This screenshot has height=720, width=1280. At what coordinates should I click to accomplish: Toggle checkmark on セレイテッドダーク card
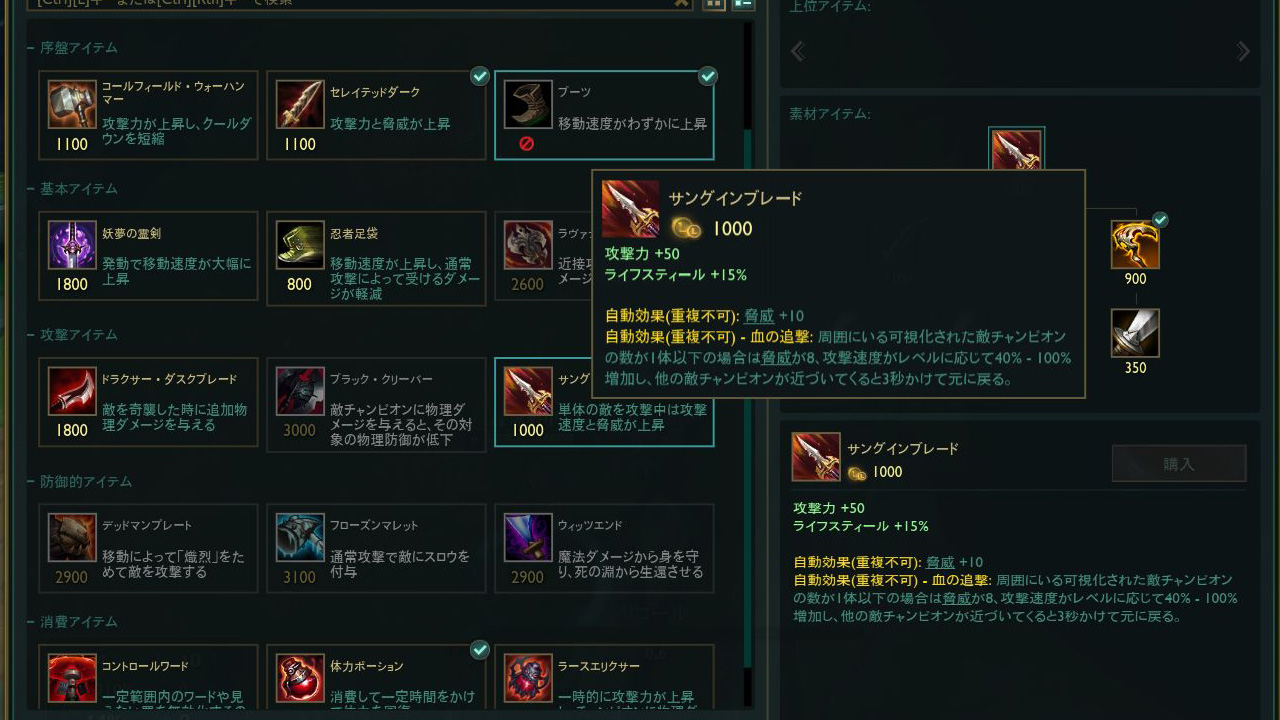(480, 76)
